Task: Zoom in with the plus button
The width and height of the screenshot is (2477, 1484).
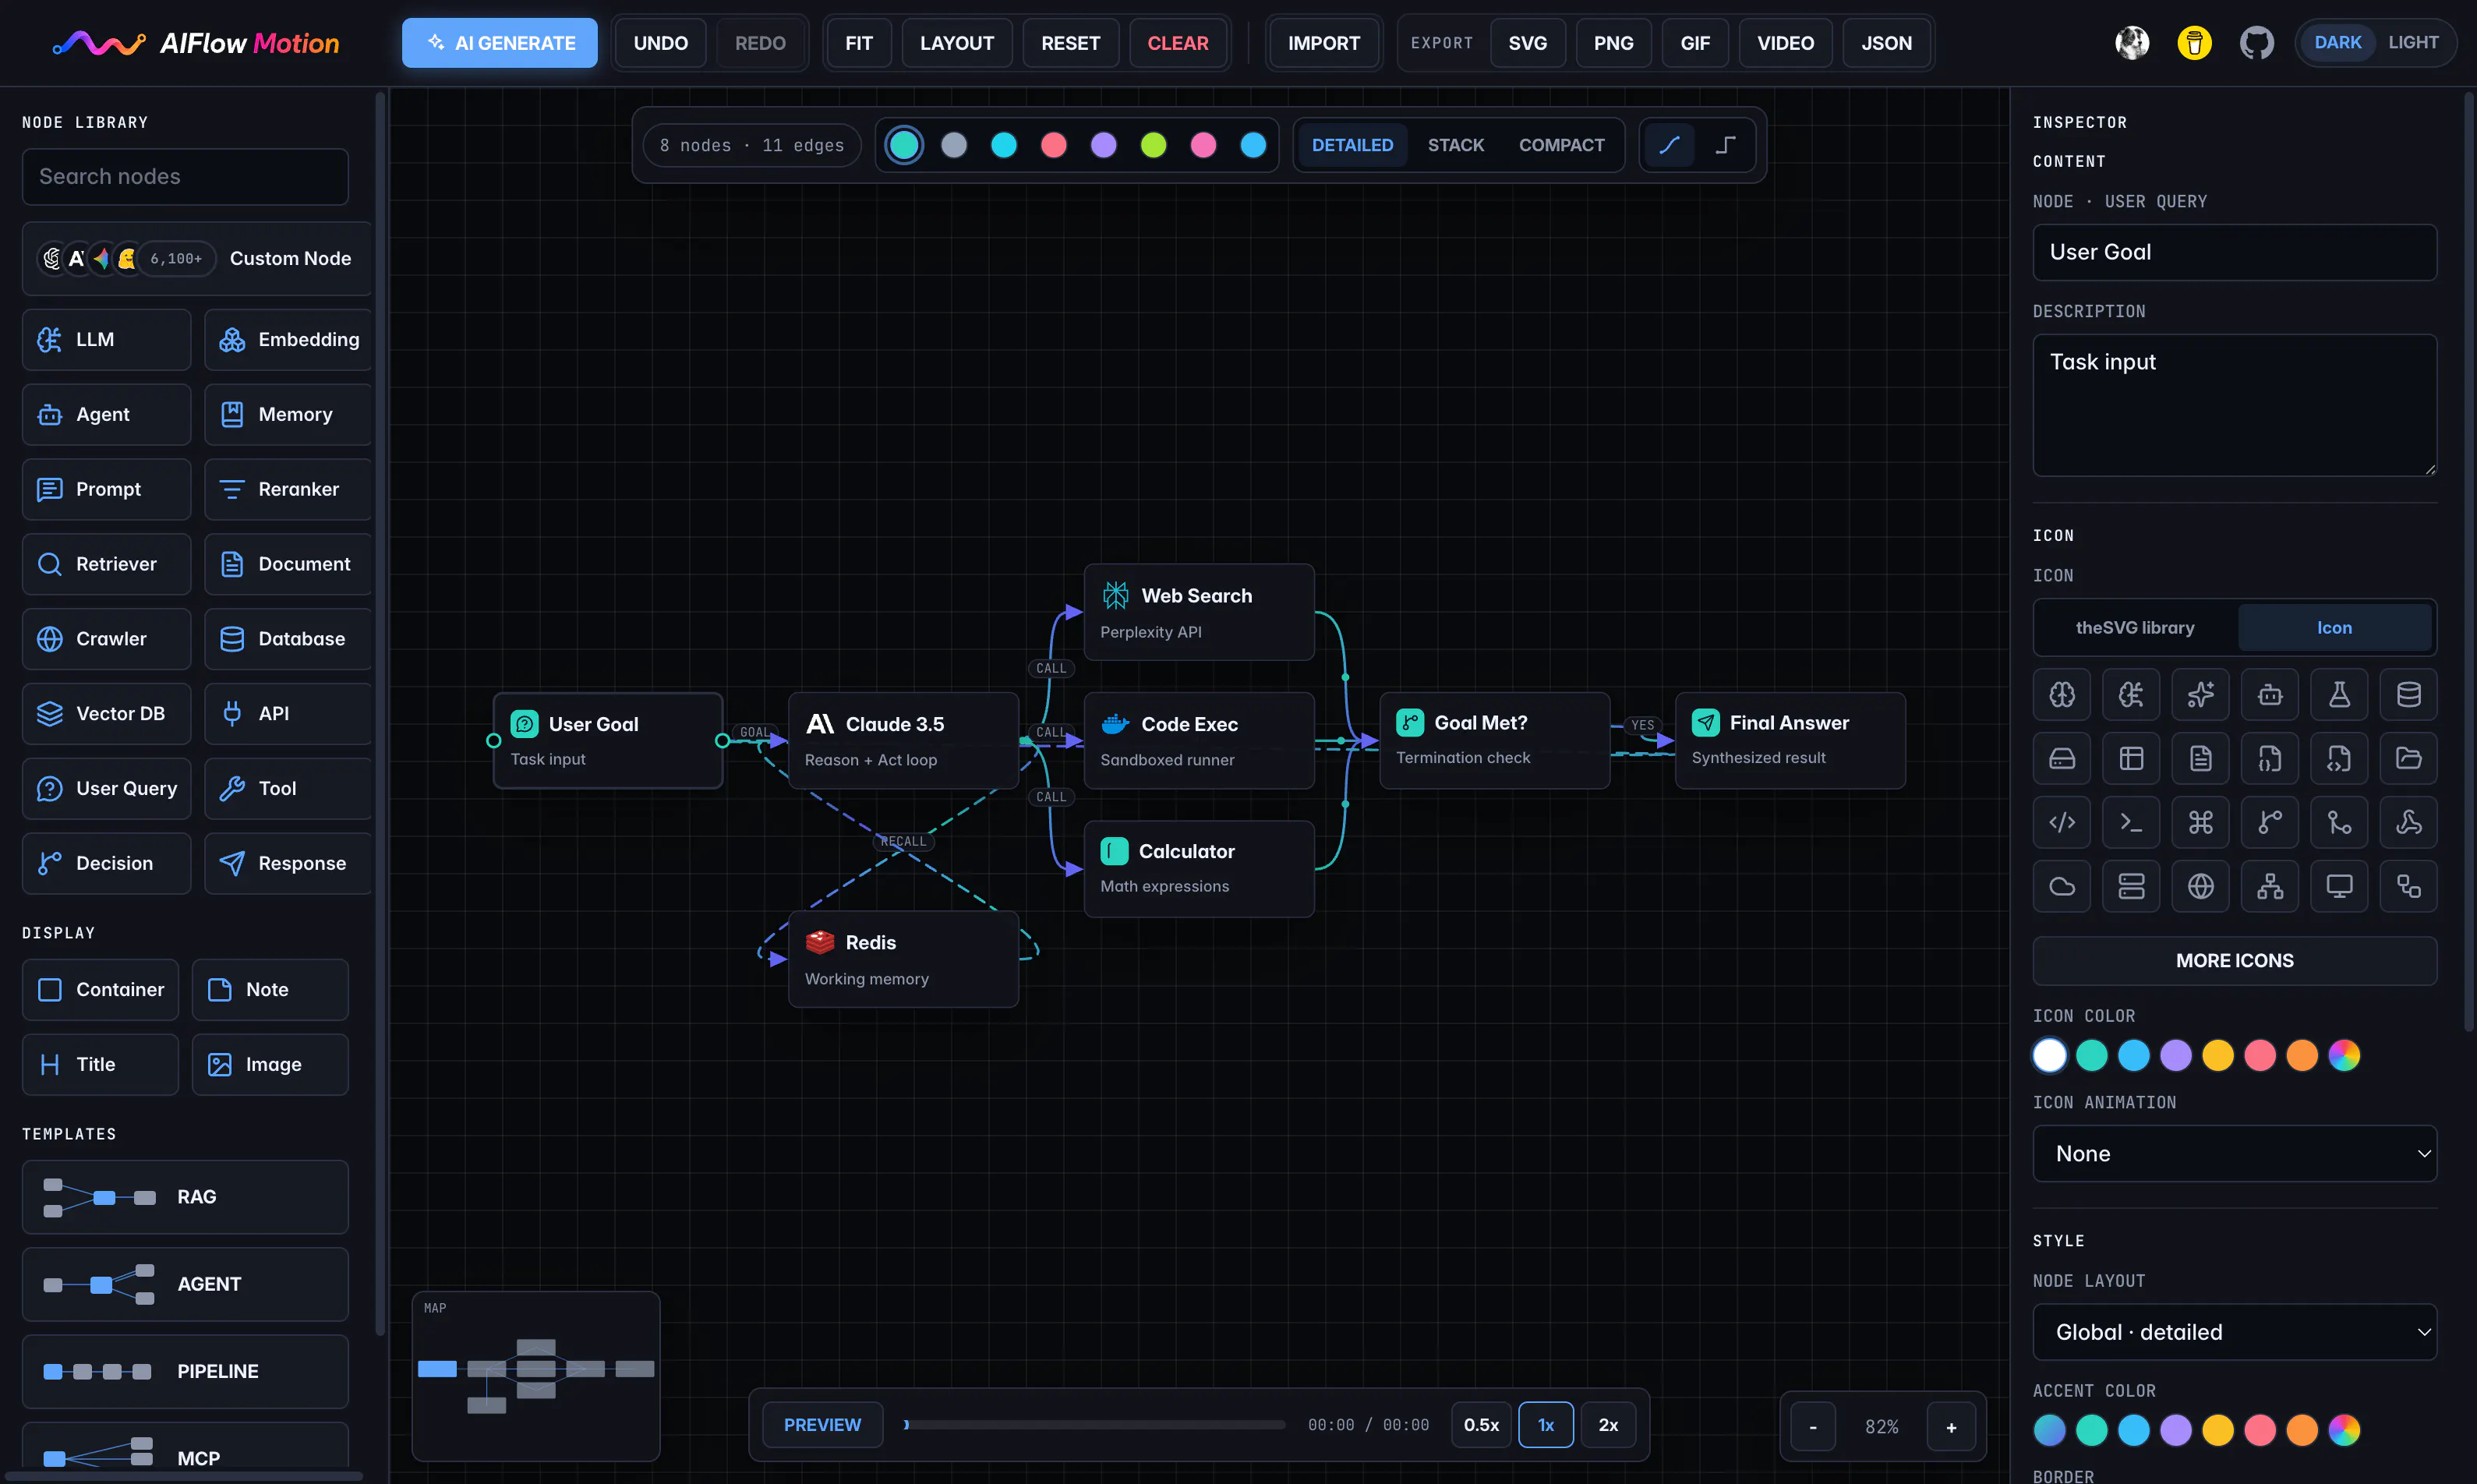Action: [1950, 1427]
